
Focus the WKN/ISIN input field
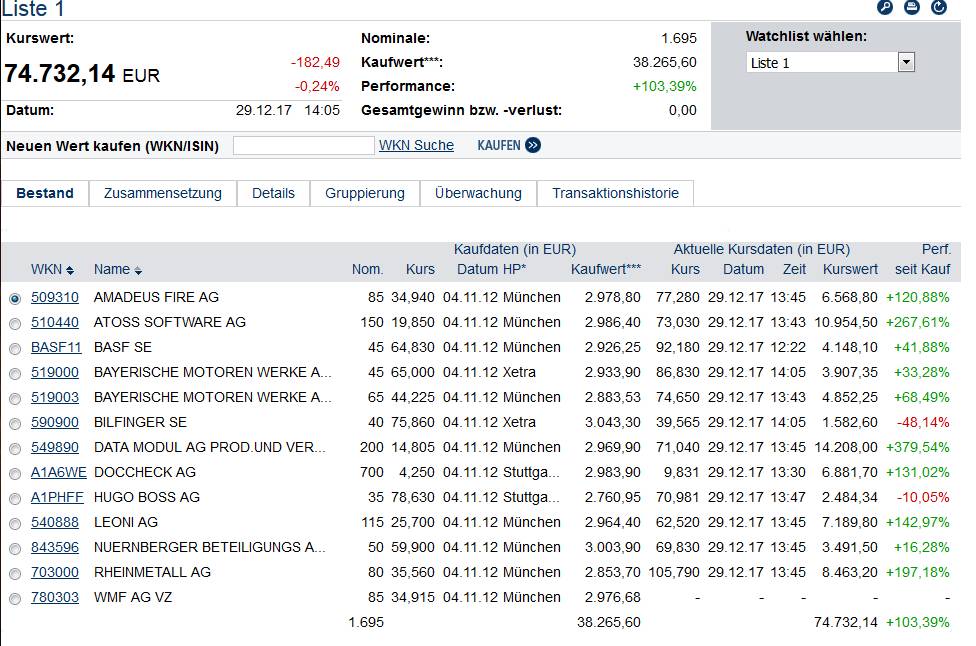pos(303,145)
